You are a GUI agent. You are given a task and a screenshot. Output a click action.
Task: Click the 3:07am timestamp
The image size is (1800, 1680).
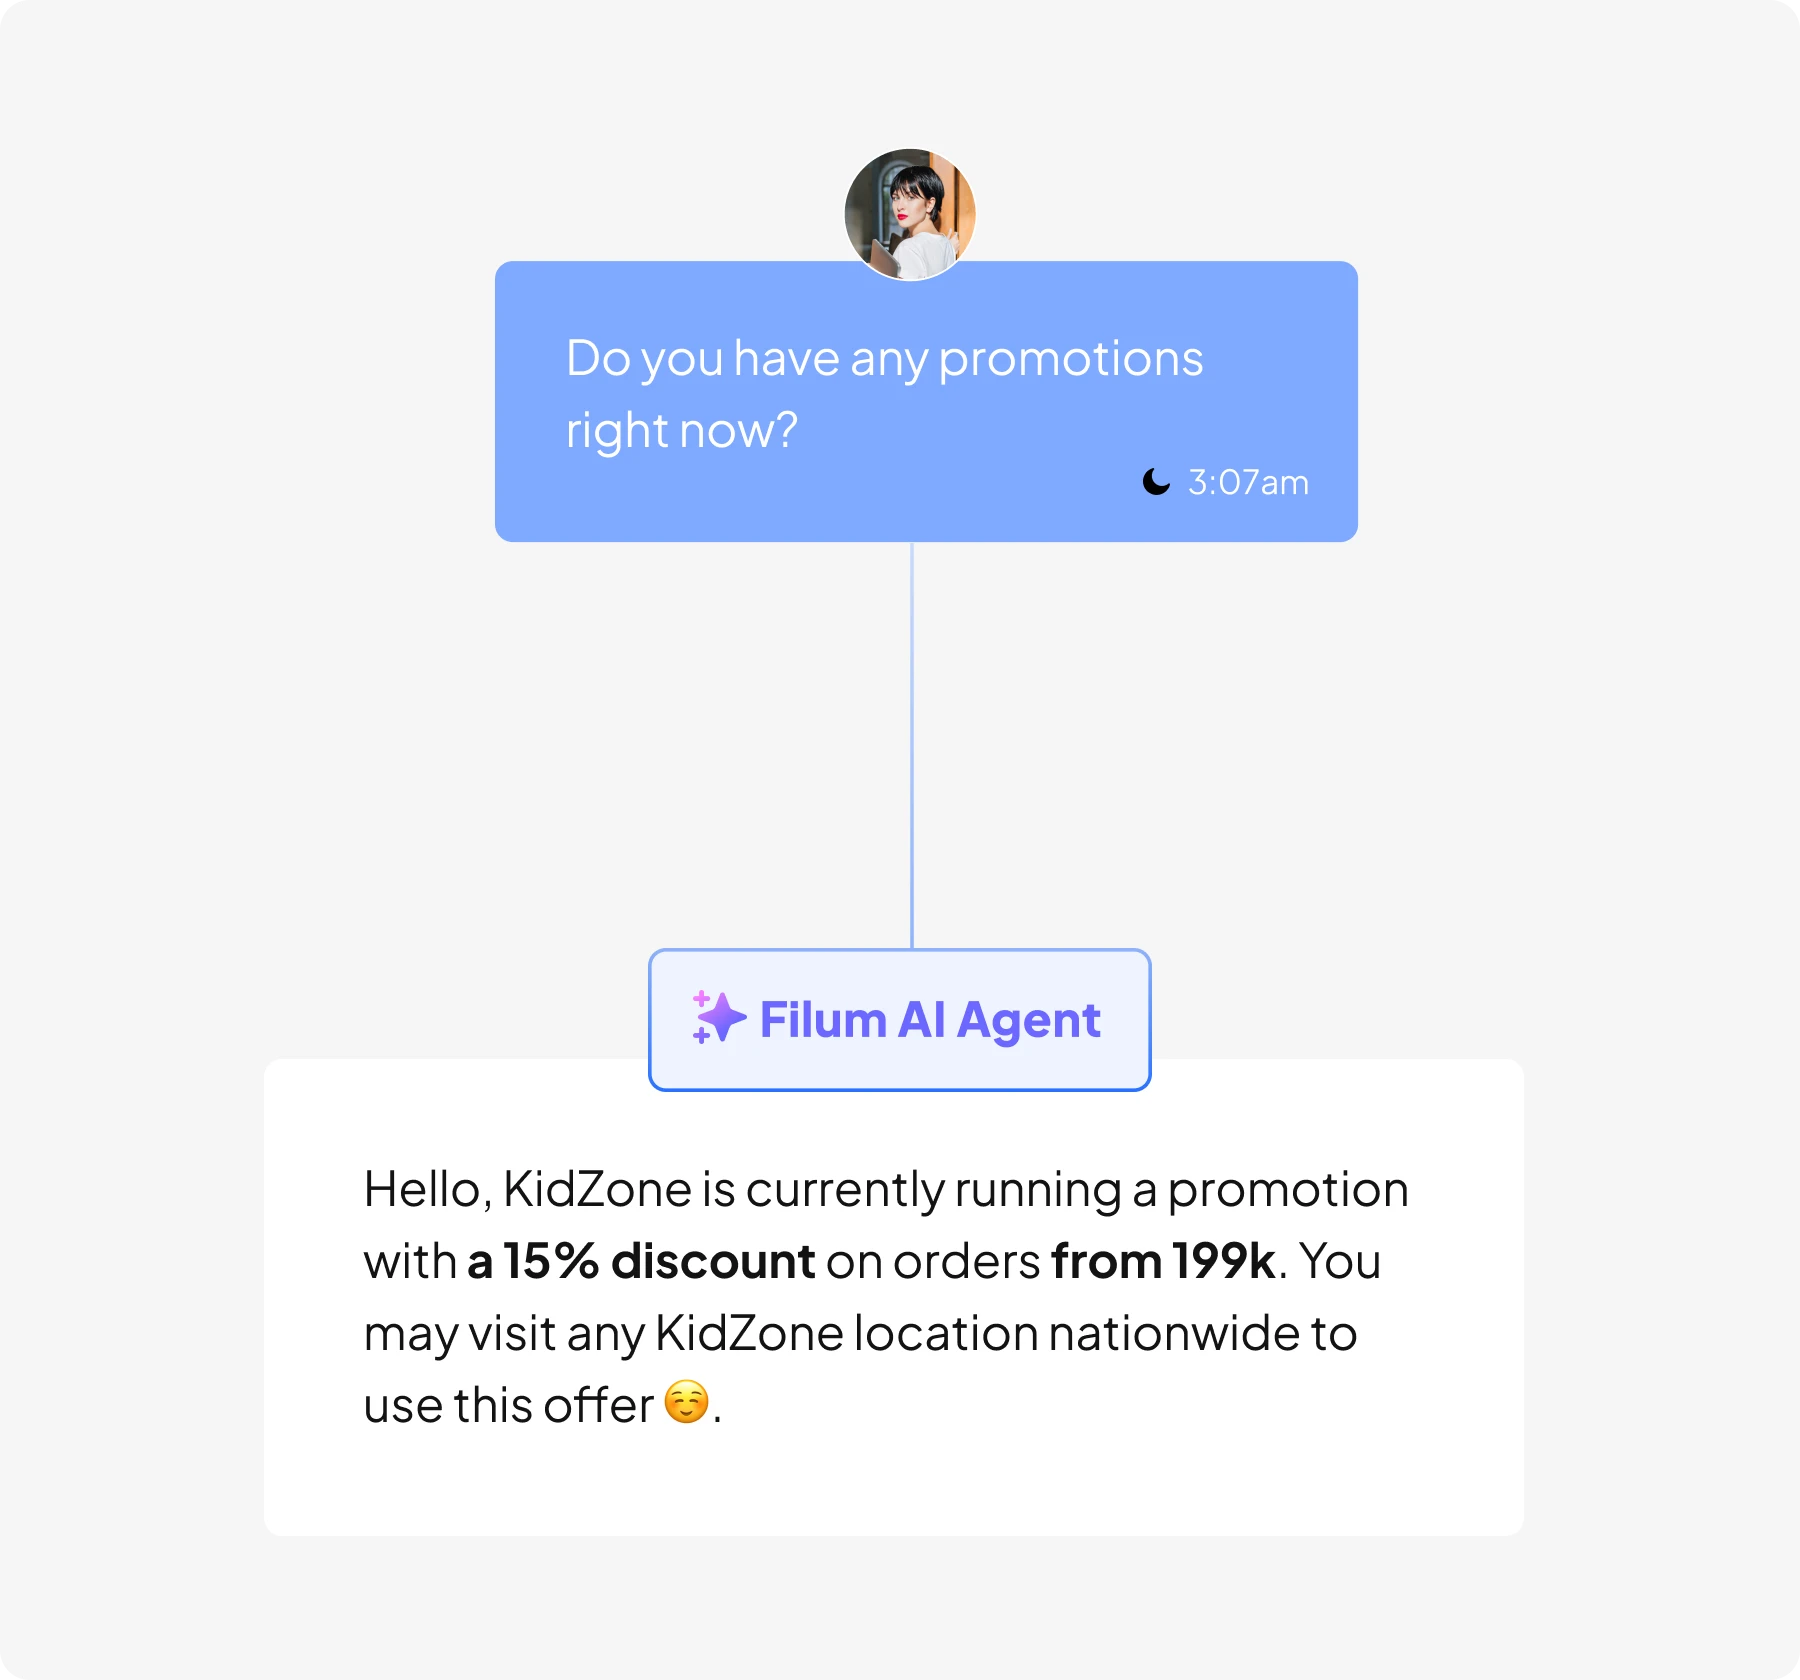[x=1248, y=483]
